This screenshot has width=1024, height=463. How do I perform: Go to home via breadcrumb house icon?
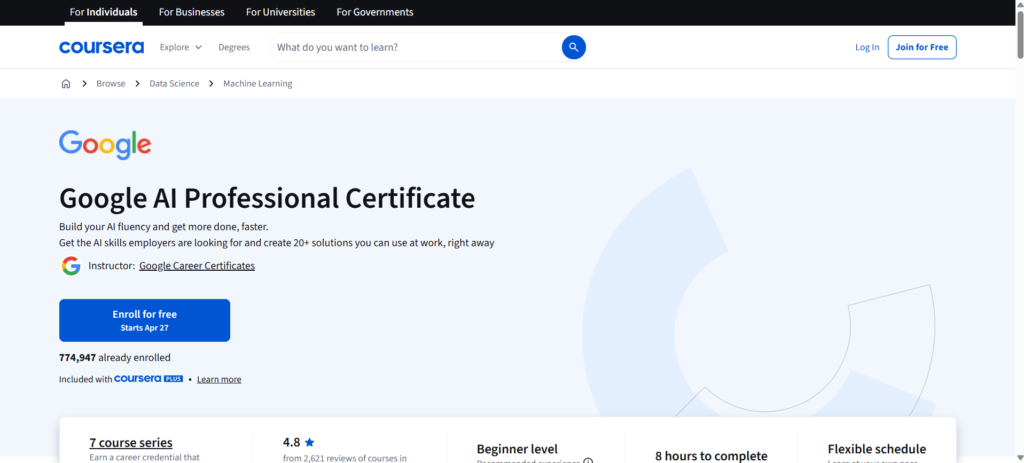click(x=66, y=84)
